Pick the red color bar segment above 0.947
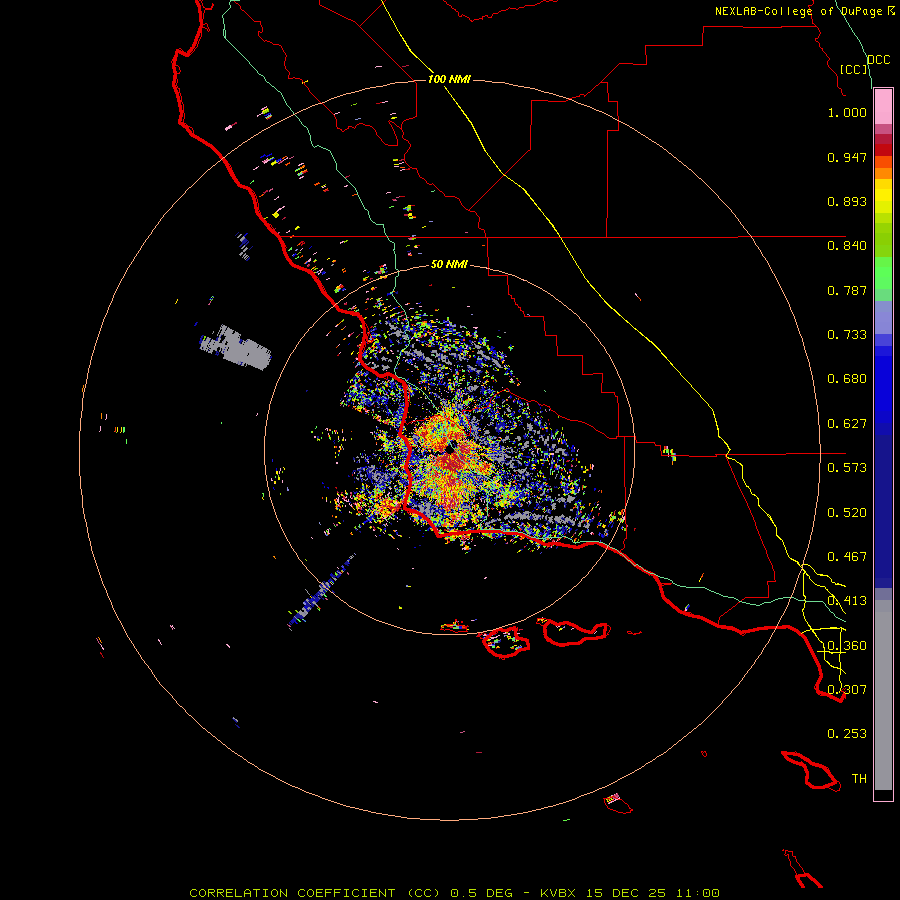 tap(883, 150)
